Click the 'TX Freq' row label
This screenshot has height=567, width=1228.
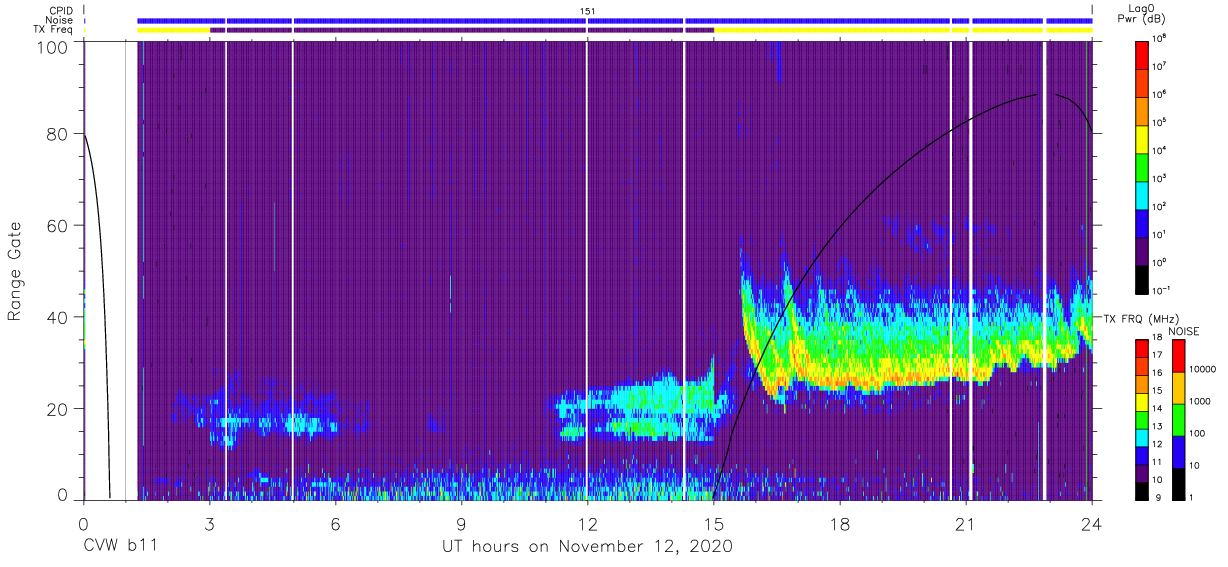53,30
